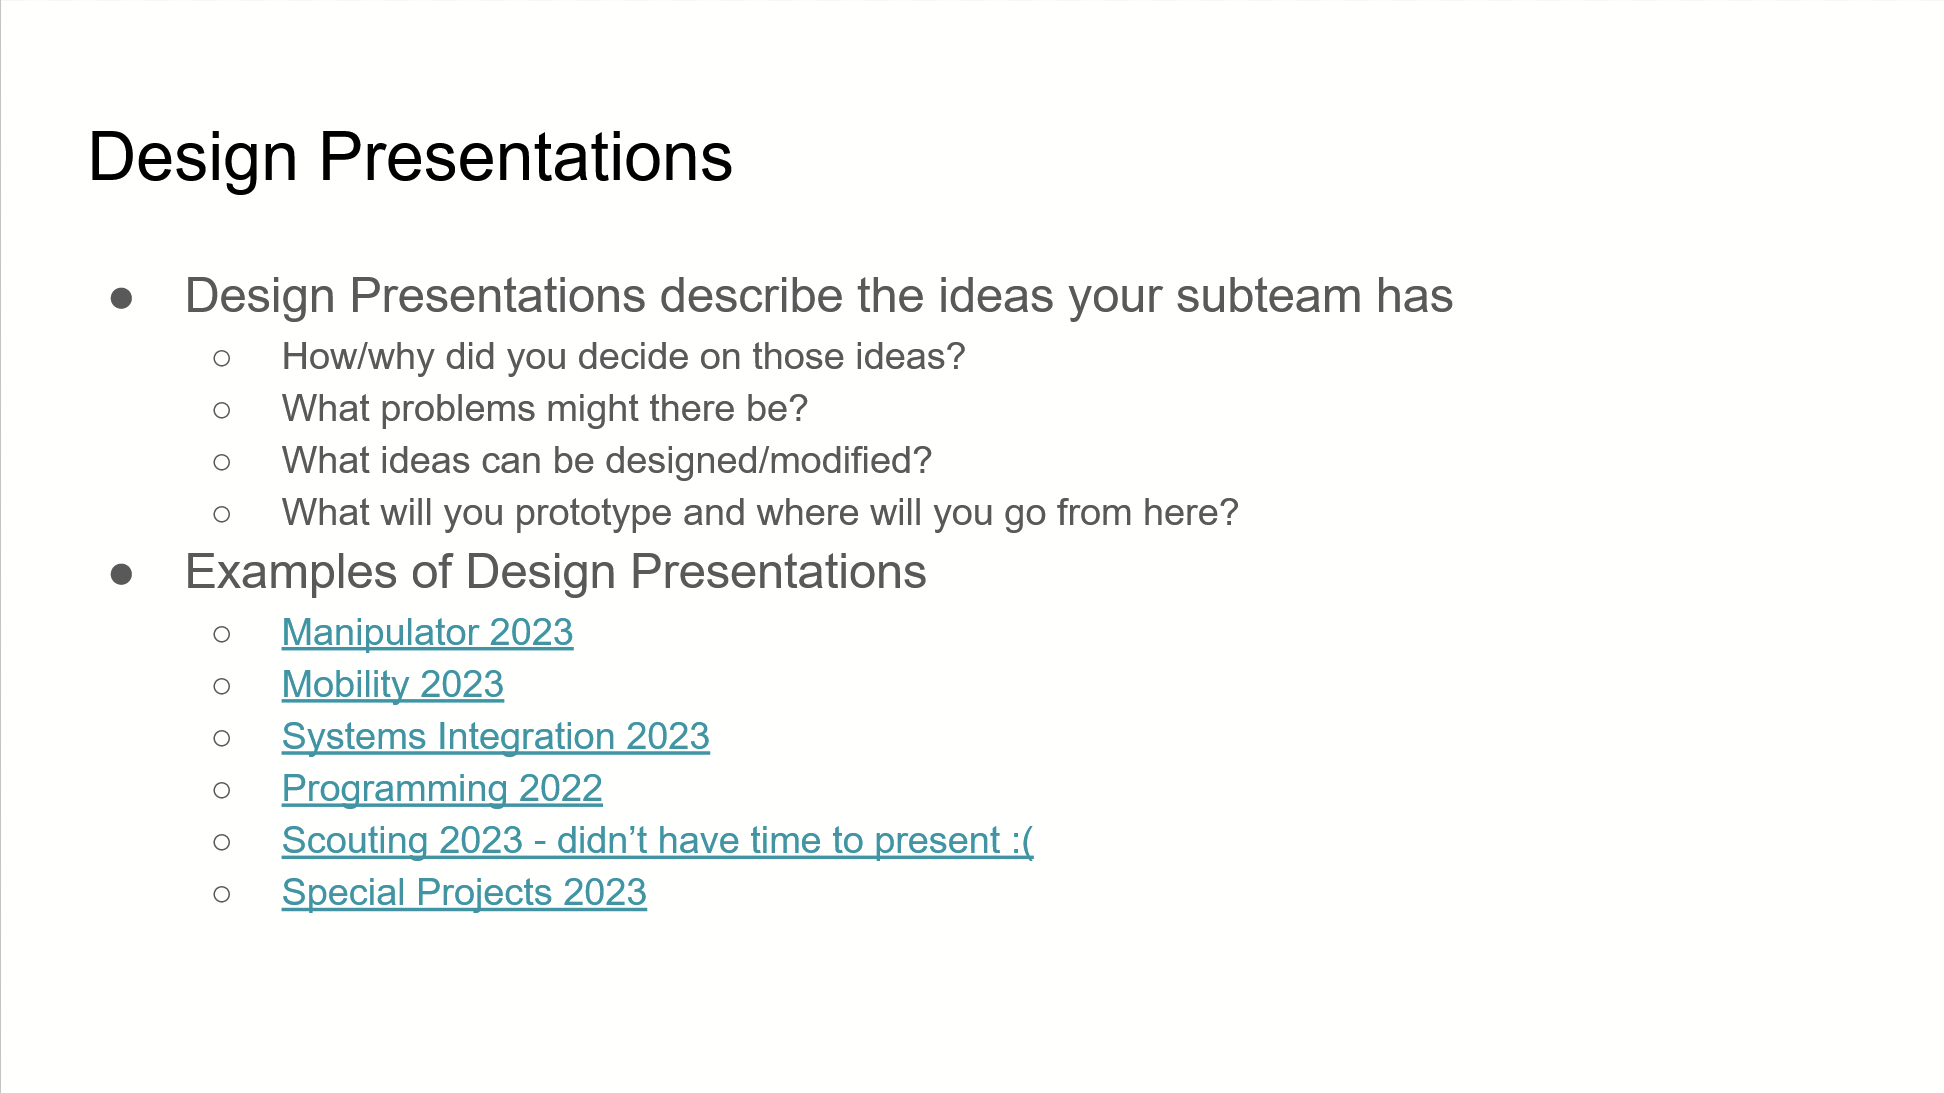Click the Design Presentations slide title

coord(410,157)
